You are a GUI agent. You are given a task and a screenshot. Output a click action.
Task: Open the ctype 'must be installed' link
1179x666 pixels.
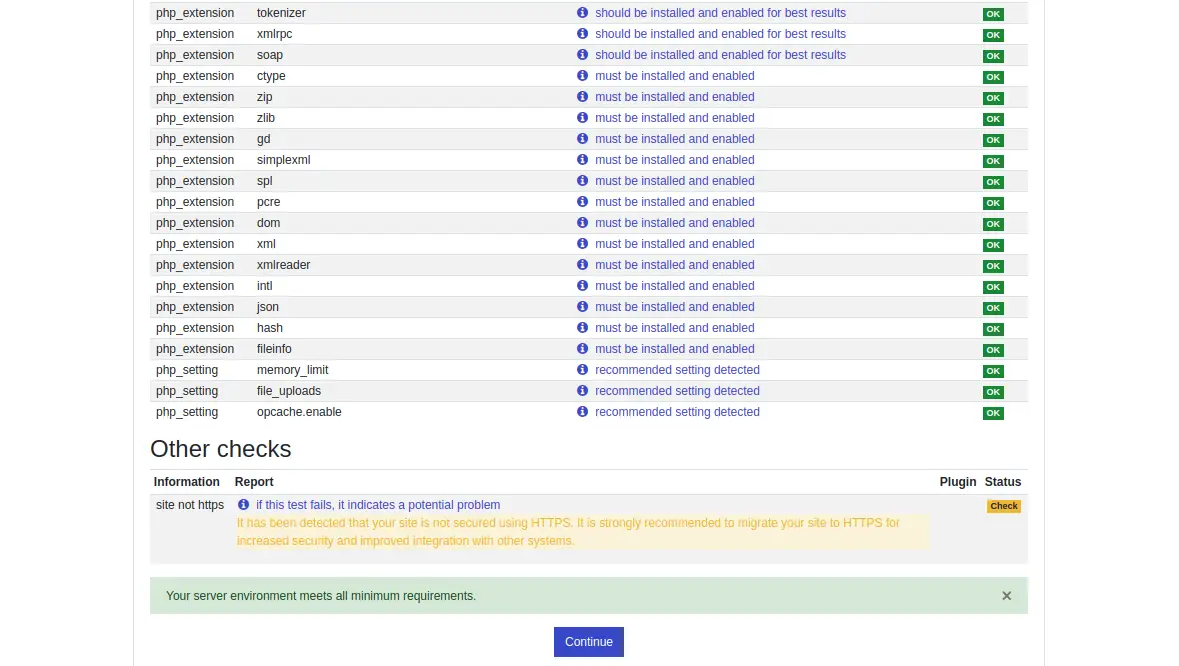674,76
